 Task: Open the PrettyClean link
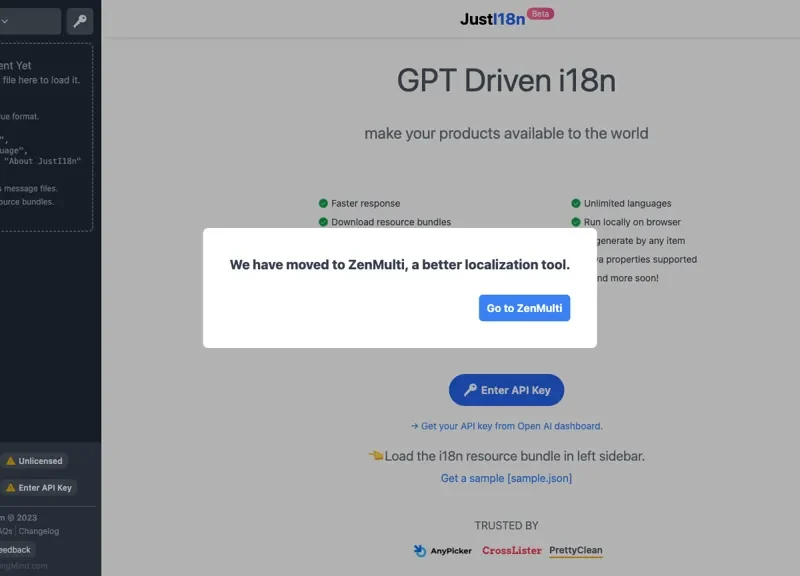[x=576, y=550]
